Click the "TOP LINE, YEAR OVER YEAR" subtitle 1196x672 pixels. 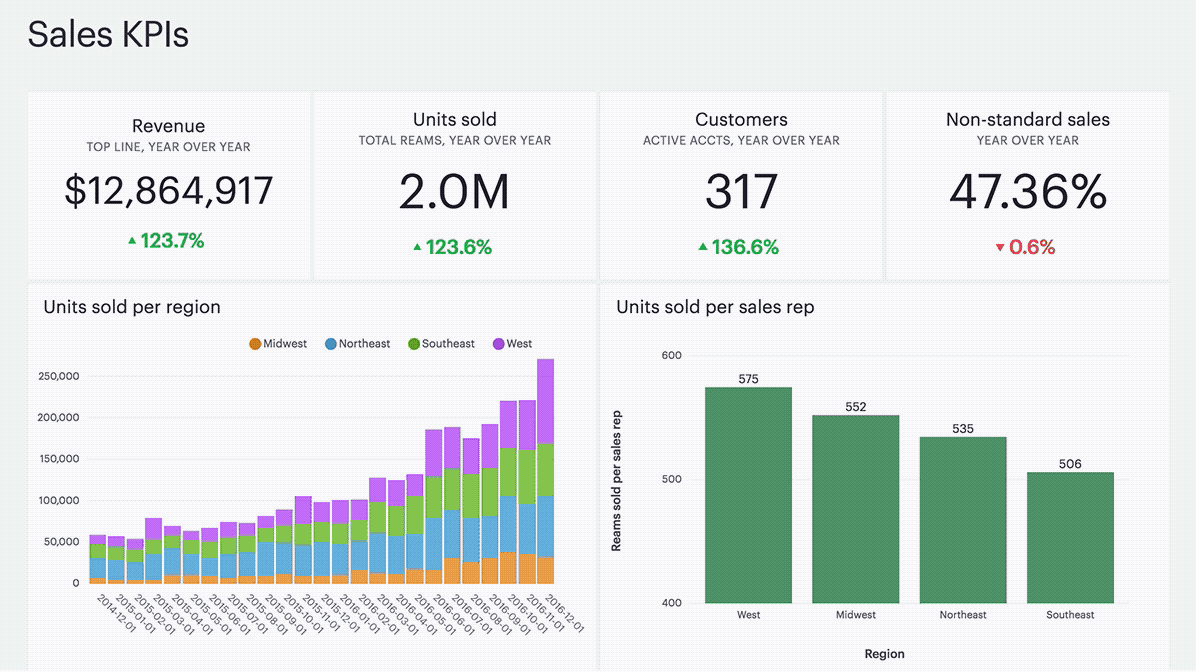[x=169, y=147]
